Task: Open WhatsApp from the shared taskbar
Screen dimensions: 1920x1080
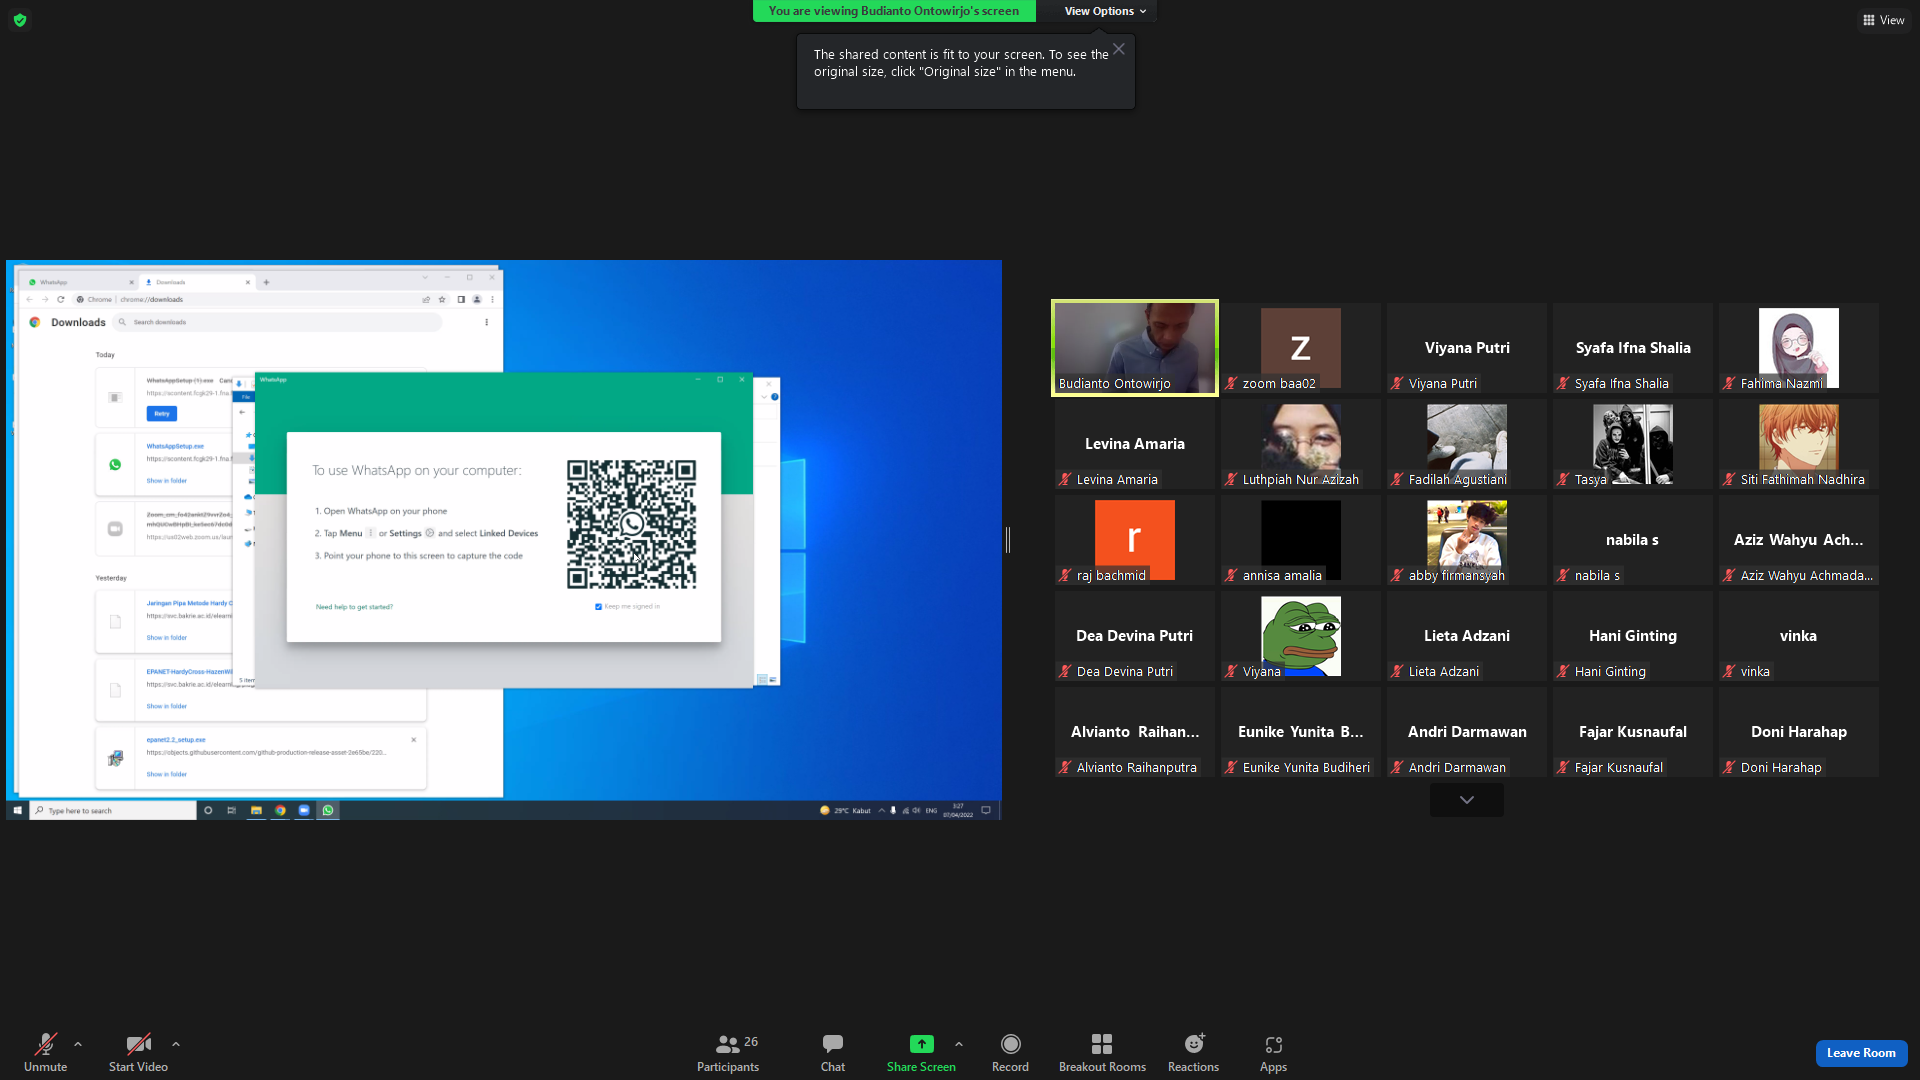Action: [x=328, y=810]
